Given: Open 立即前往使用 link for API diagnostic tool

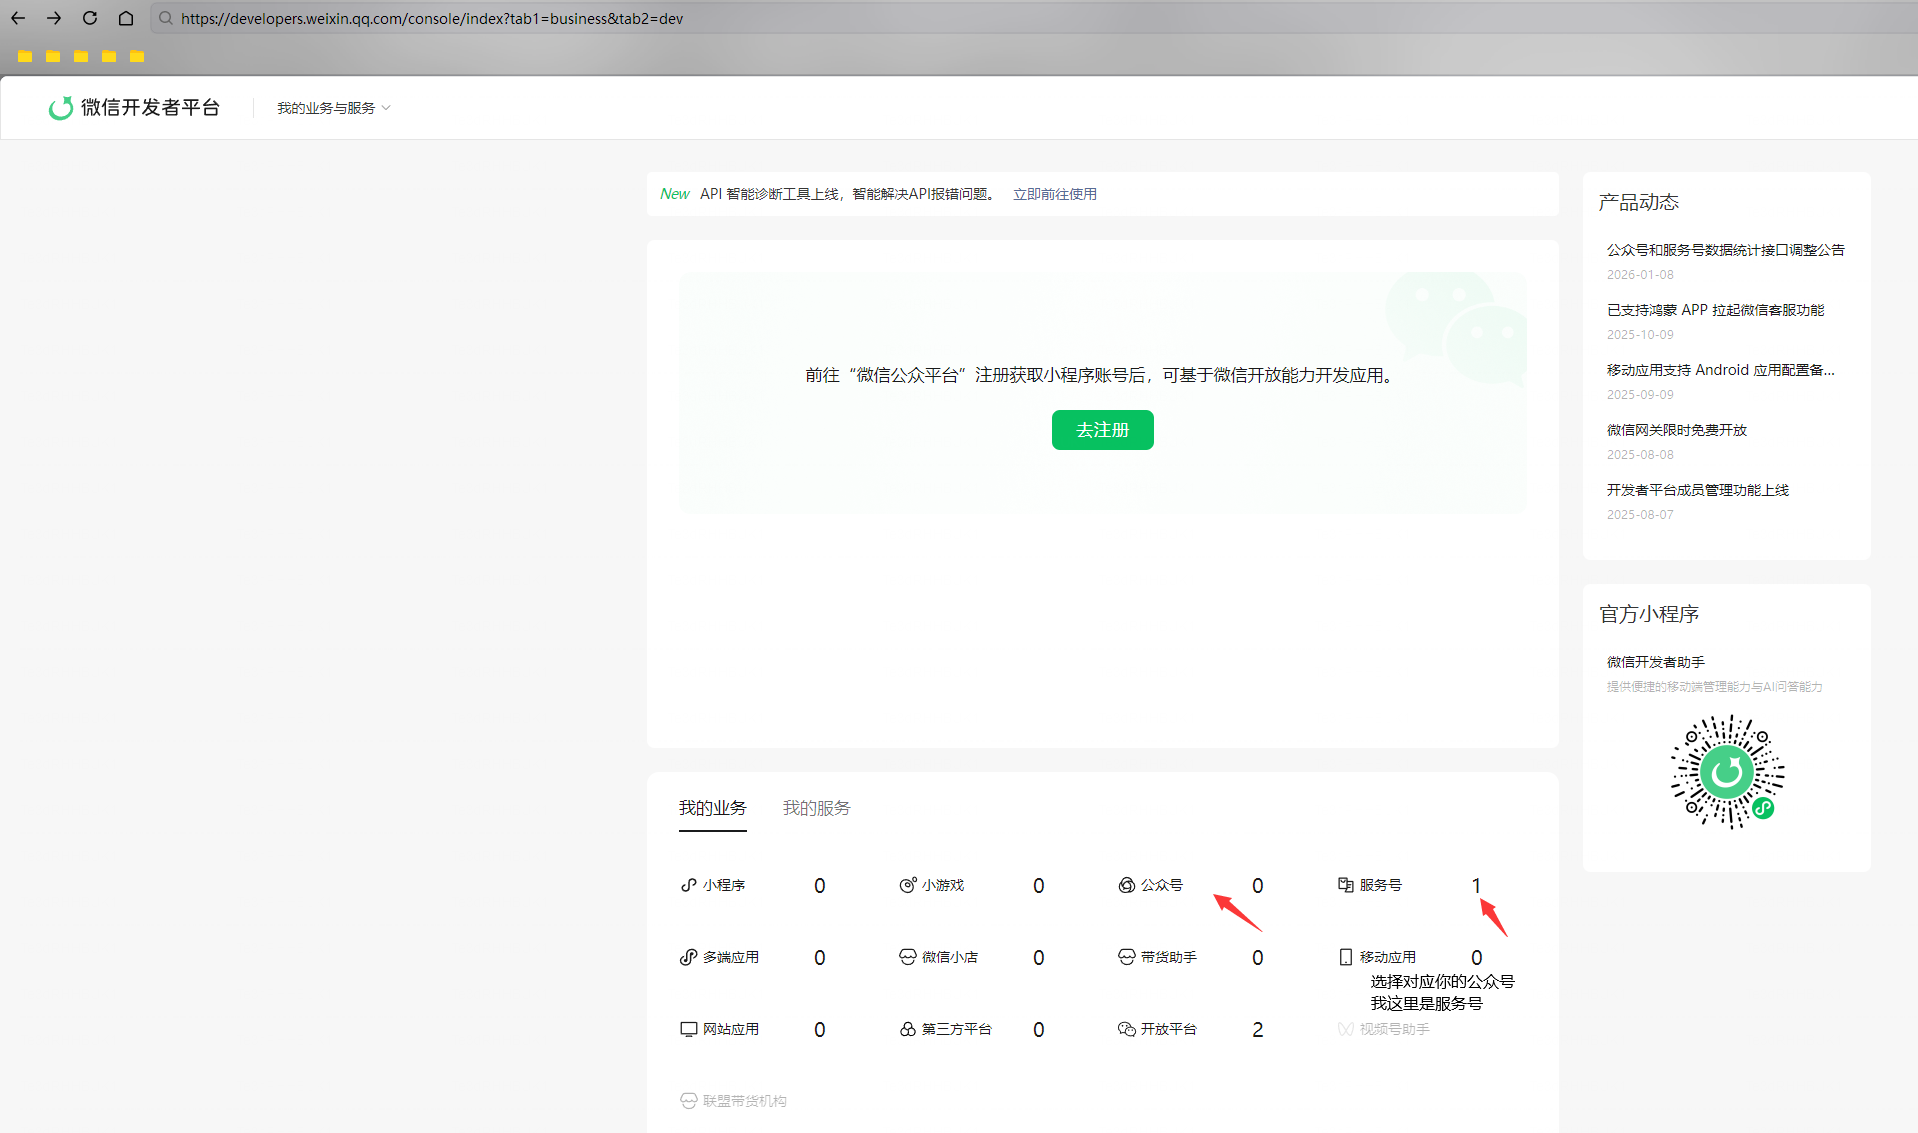Looking at the screenshot, I should (1054, 194).
